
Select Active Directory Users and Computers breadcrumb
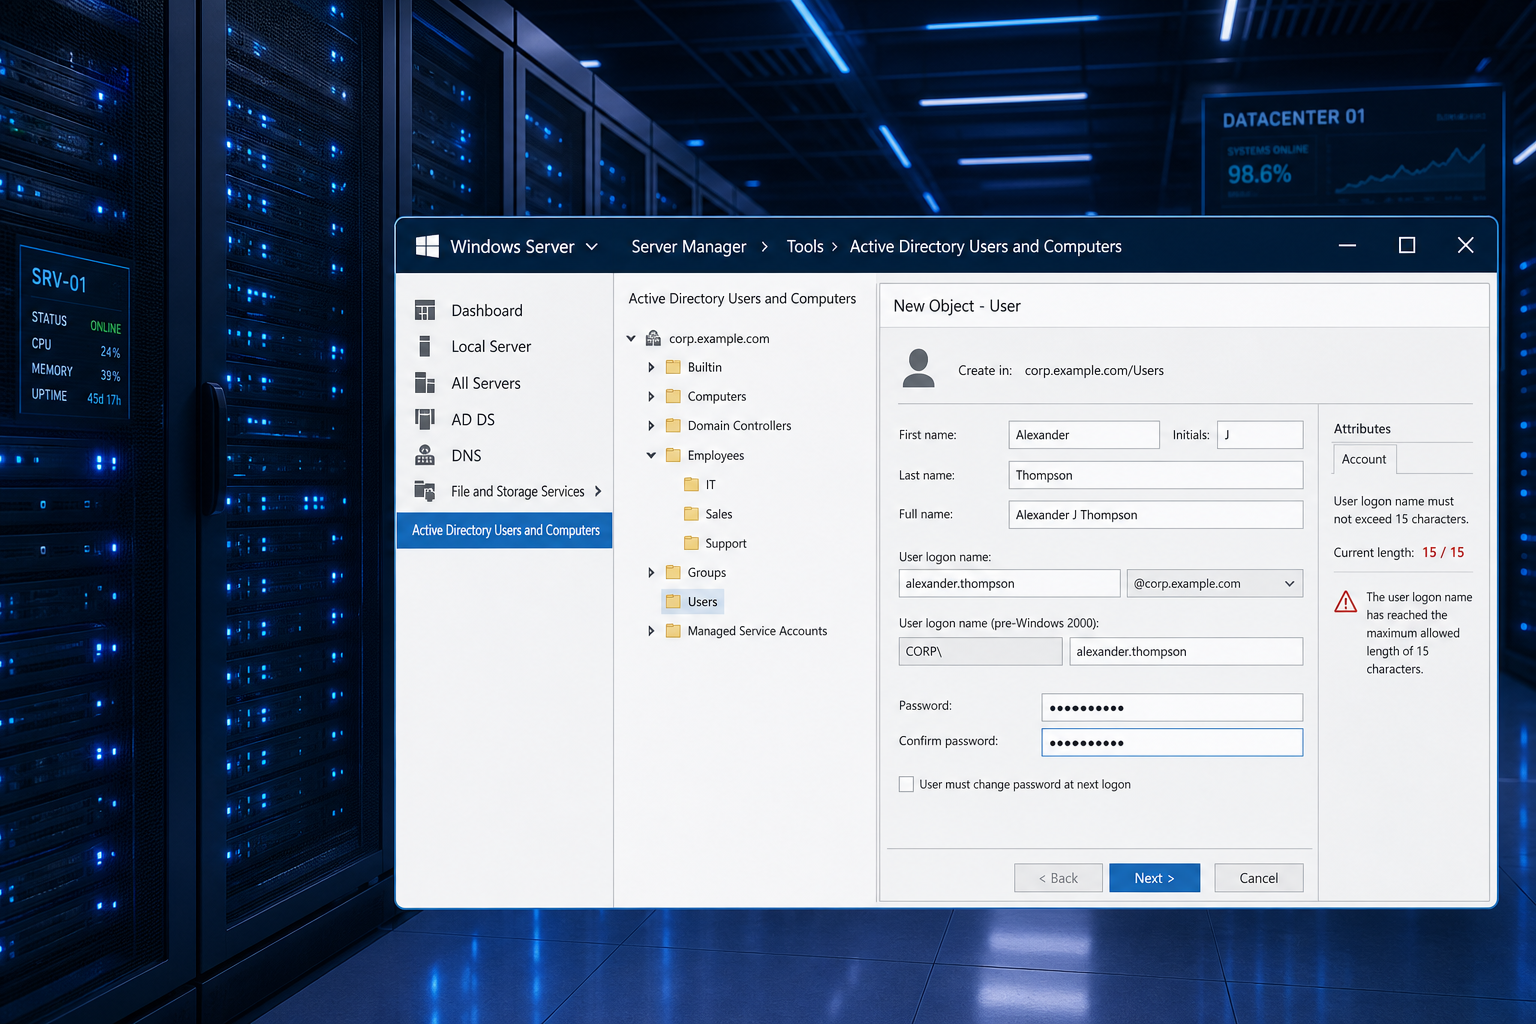(986, 246)
